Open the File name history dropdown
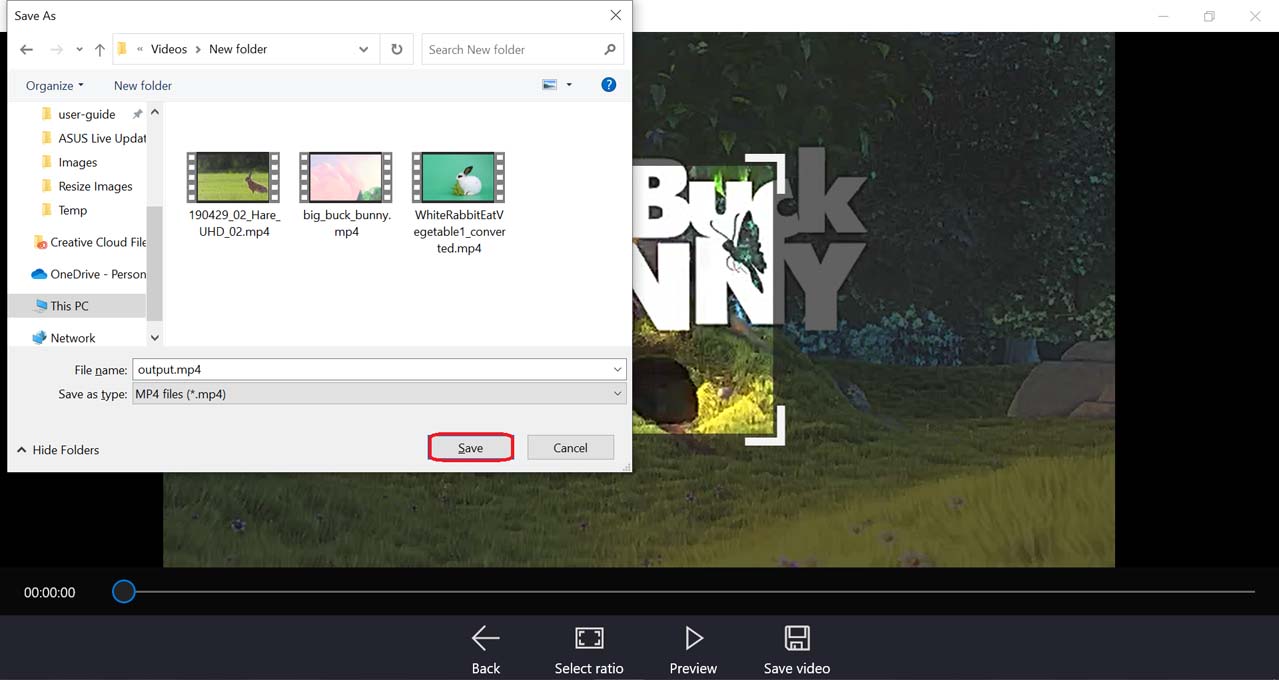Viewport: 1279px width, 680px height. pyautogui.click(x=617, y=369)
